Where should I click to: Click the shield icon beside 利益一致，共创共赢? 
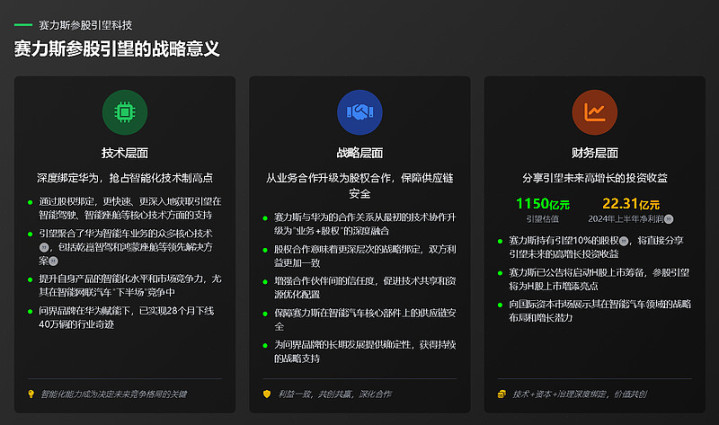tap(267, 394)
